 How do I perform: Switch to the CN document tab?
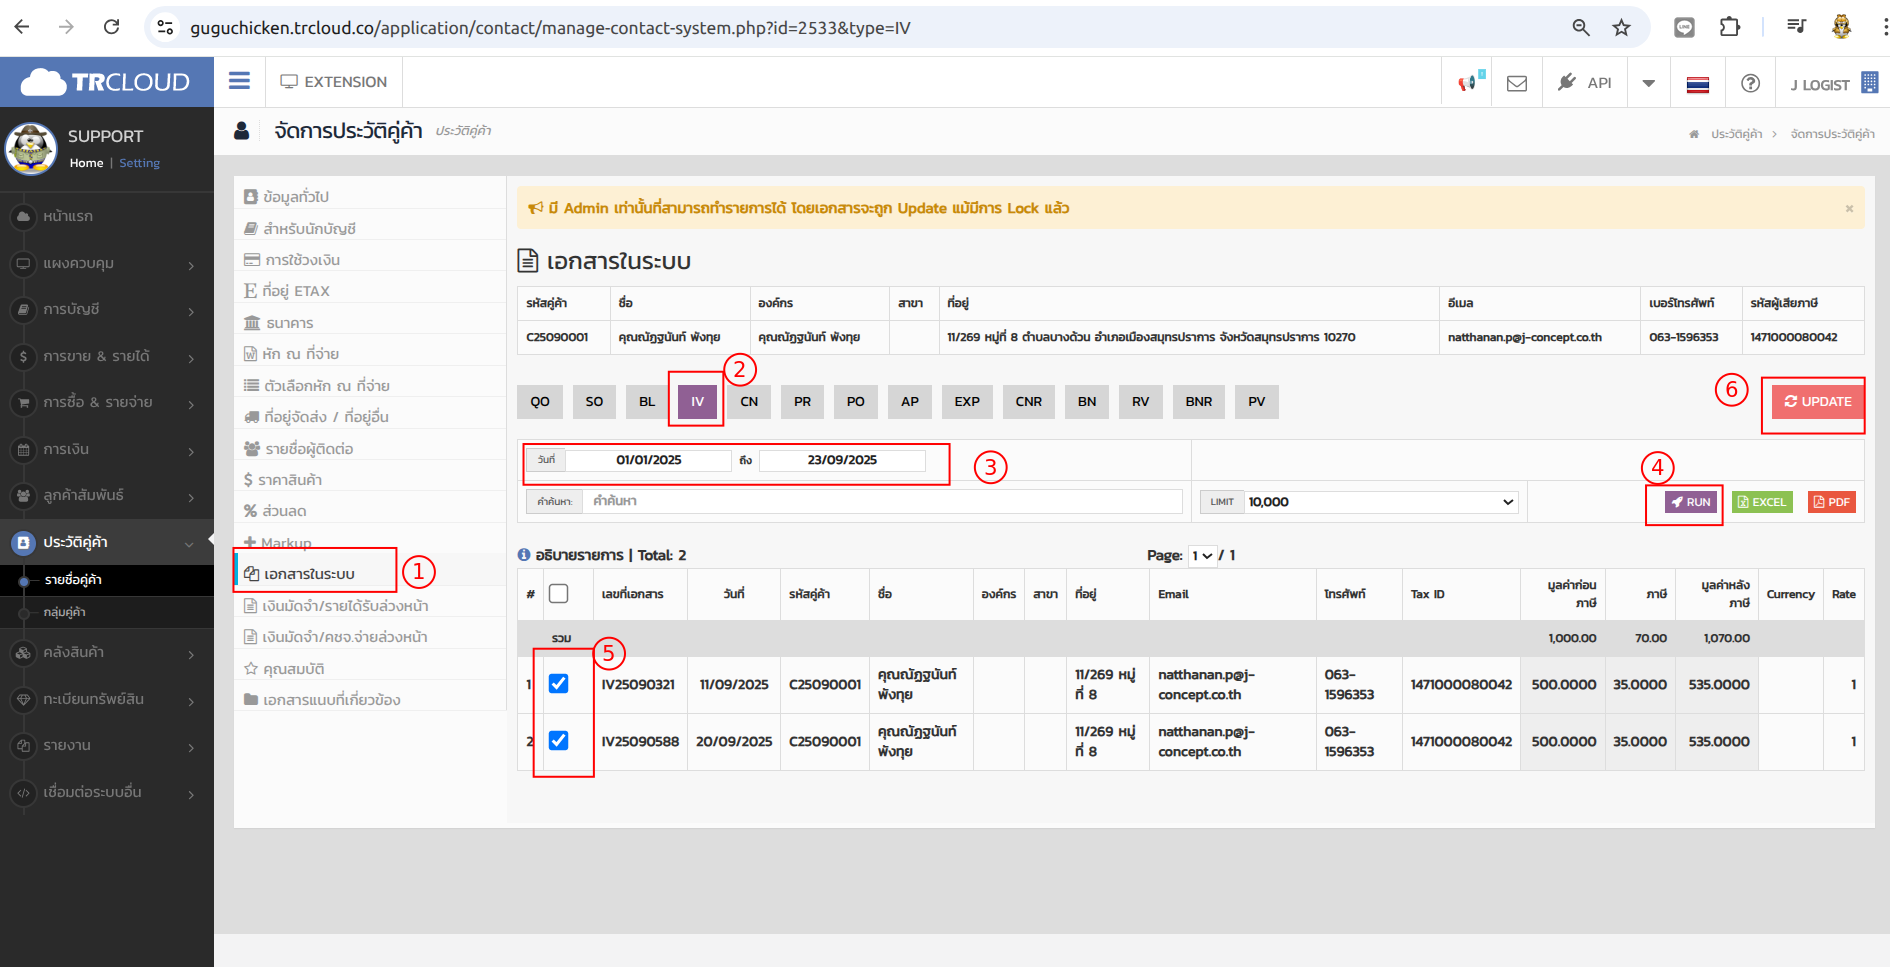click(x=749, y=402)
